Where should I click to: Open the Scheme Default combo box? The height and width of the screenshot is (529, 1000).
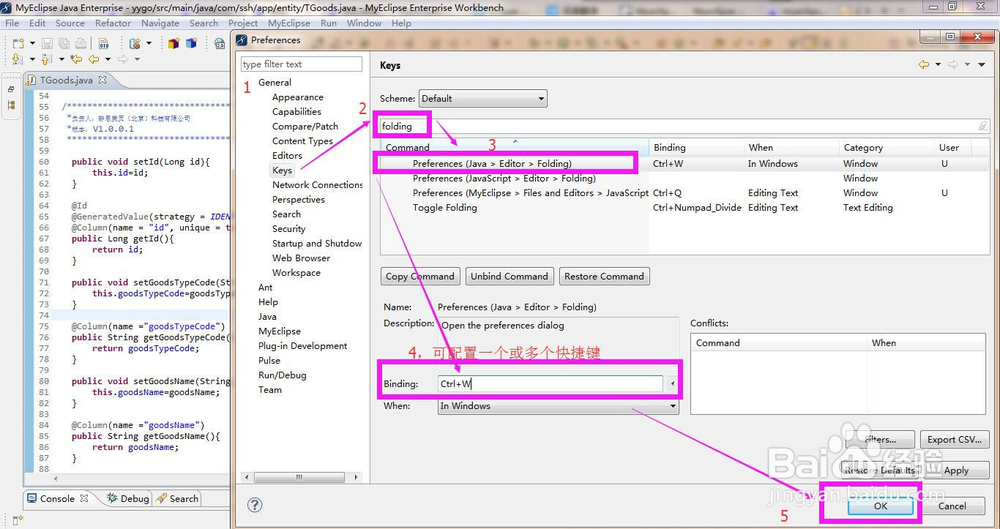tap(483, 98)
